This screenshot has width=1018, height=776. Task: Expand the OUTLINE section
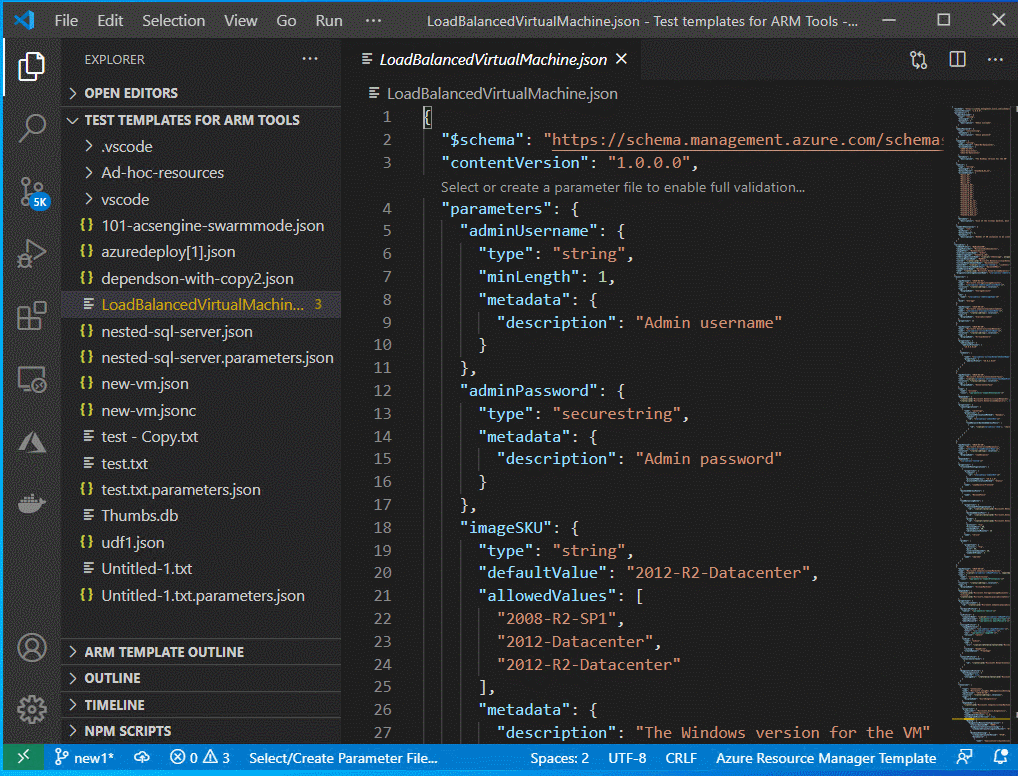(201, 678)
